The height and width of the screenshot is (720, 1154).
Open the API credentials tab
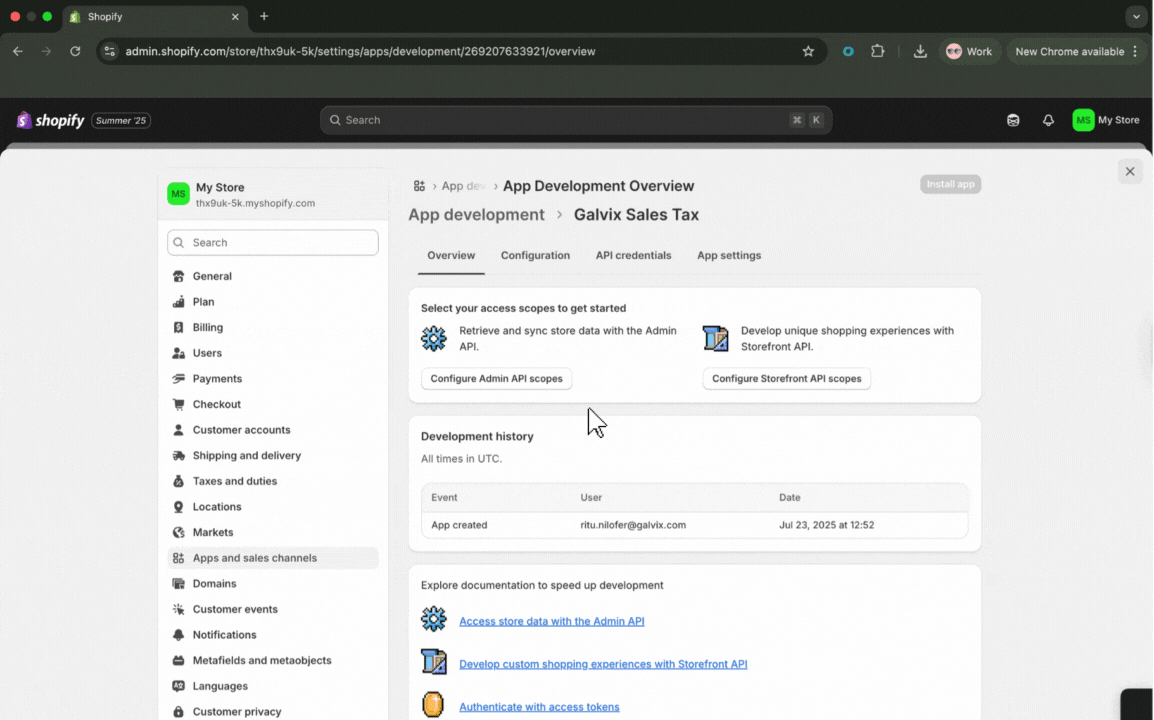click(x=634, y=255)
